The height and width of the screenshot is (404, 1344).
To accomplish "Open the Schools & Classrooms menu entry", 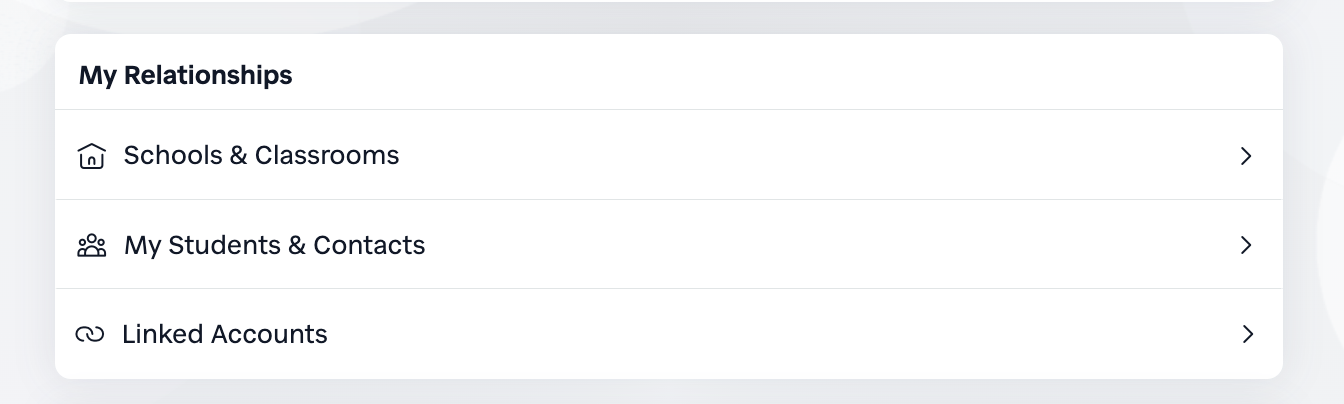I will pyautogui.click(x=261, y=156).
